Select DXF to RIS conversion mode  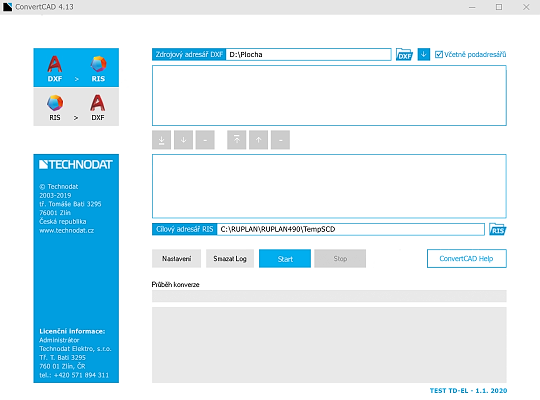point(76,68)
